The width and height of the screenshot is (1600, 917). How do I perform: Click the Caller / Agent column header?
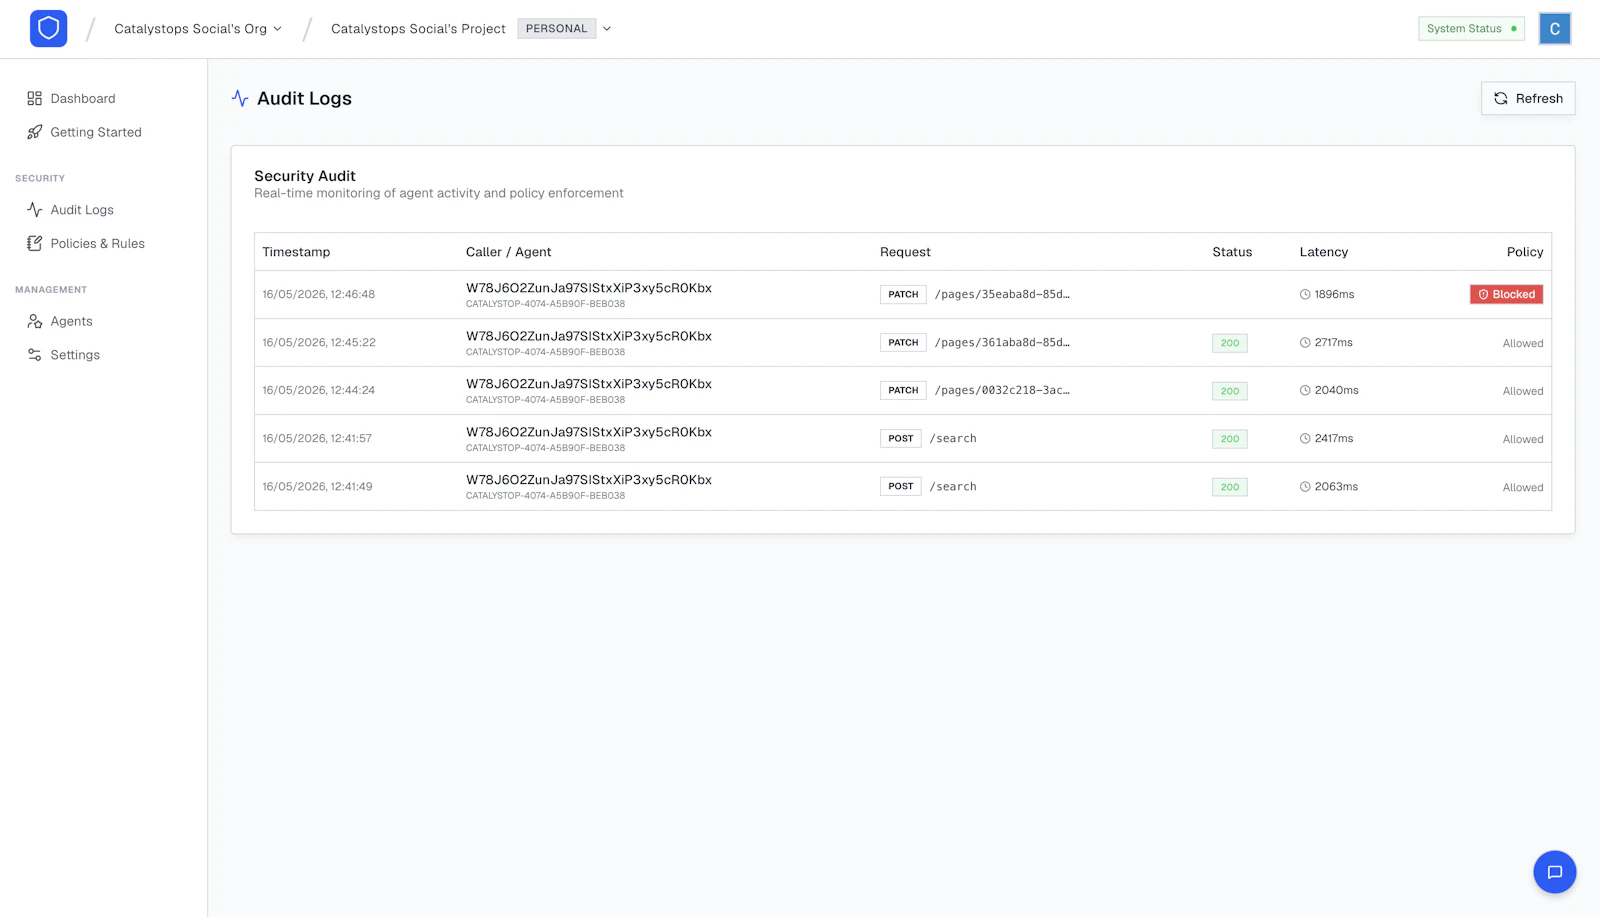pyautogui.click(x=508, y=252)
